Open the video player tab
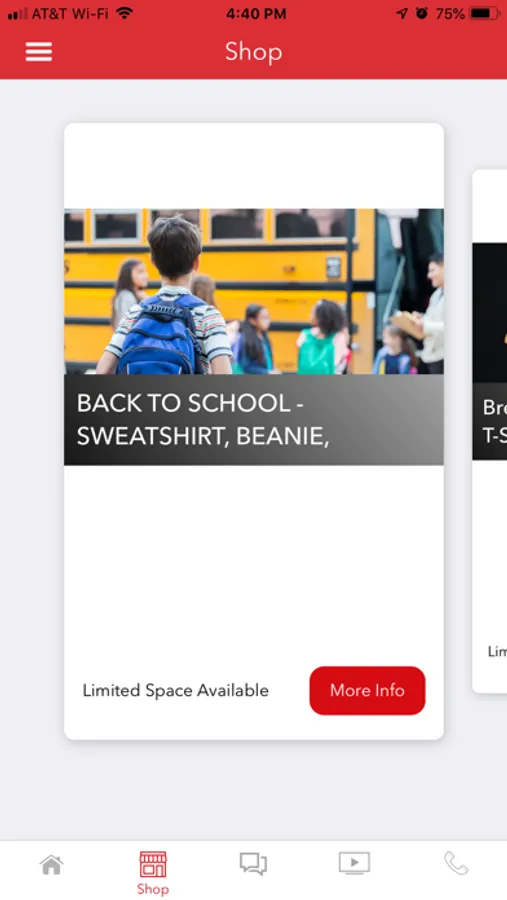 pyautogui.click(x=354, y=863)
